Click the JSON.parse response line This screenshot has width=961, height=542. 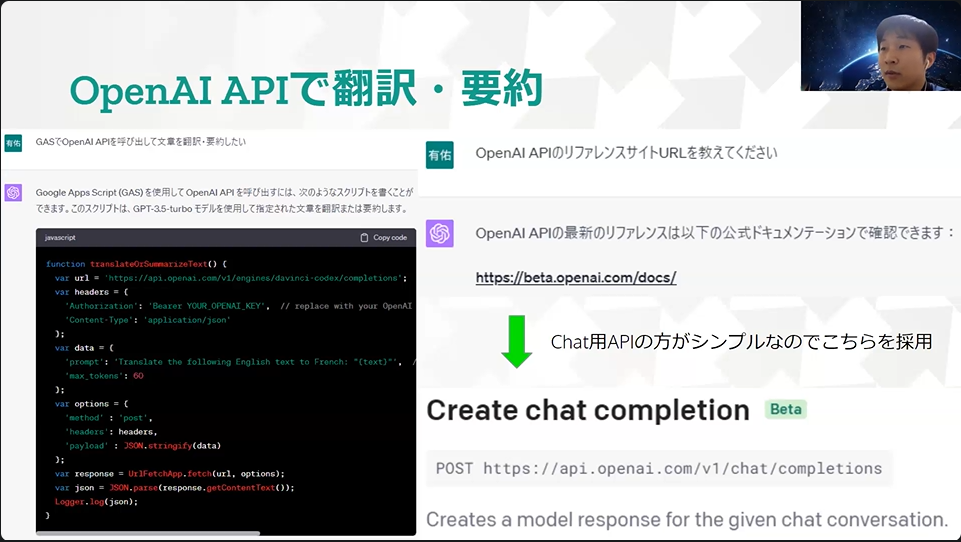[x=175, y=488]
